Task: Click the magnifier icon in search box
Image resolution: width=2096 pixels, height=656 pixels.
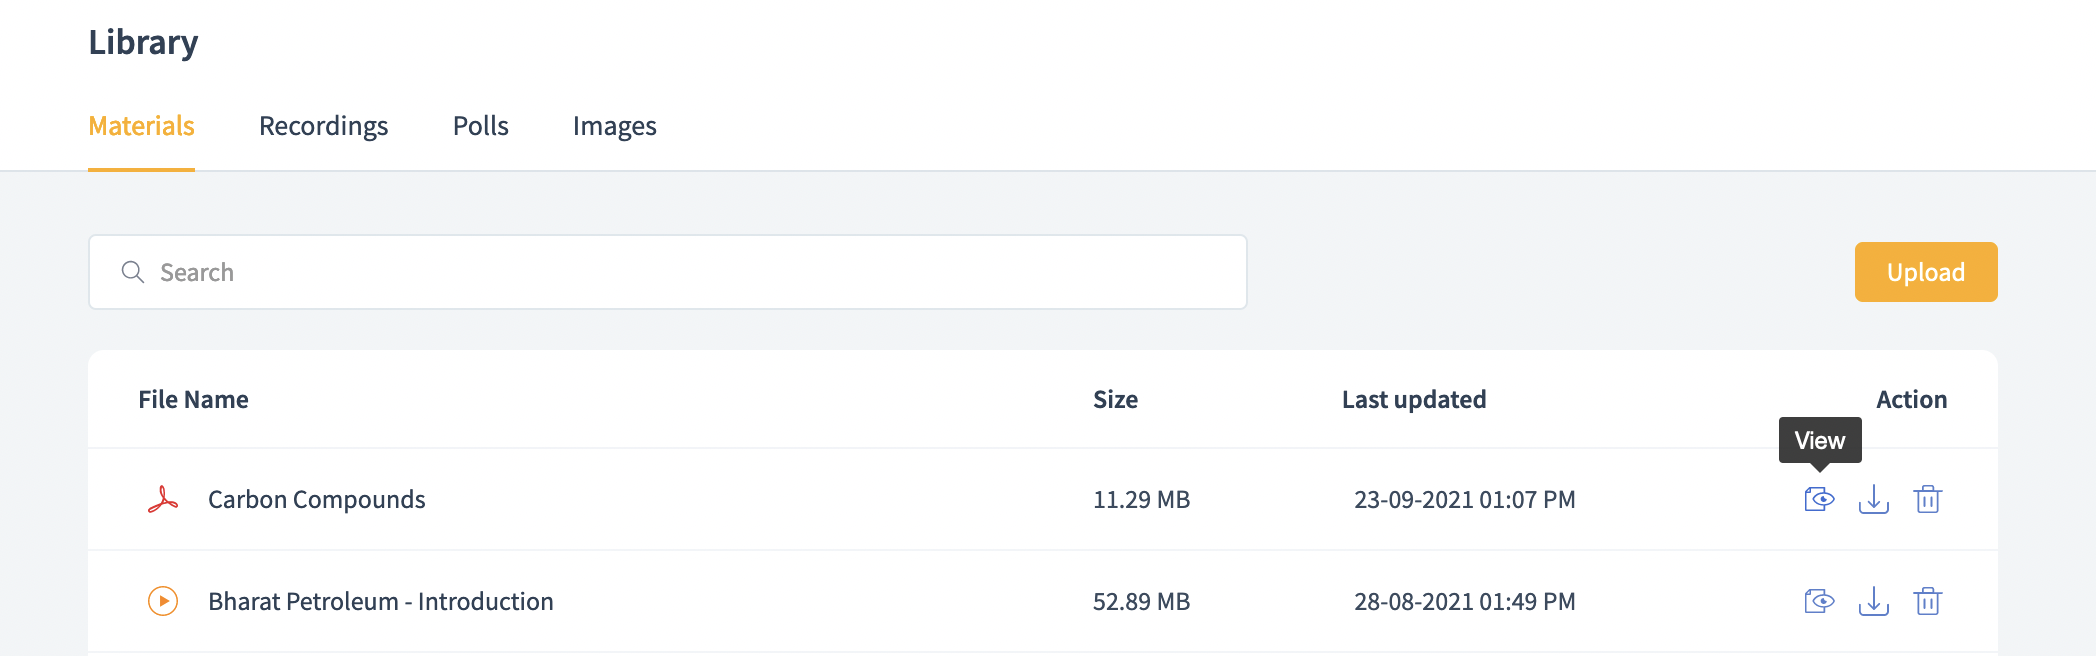Action: click(133, 272)
